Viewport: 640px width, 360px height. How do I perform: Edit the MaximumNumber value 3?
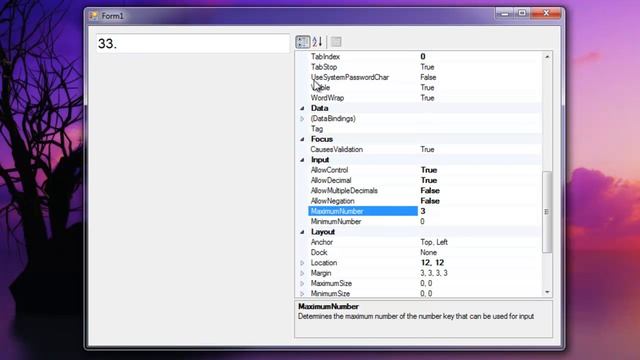423,211
